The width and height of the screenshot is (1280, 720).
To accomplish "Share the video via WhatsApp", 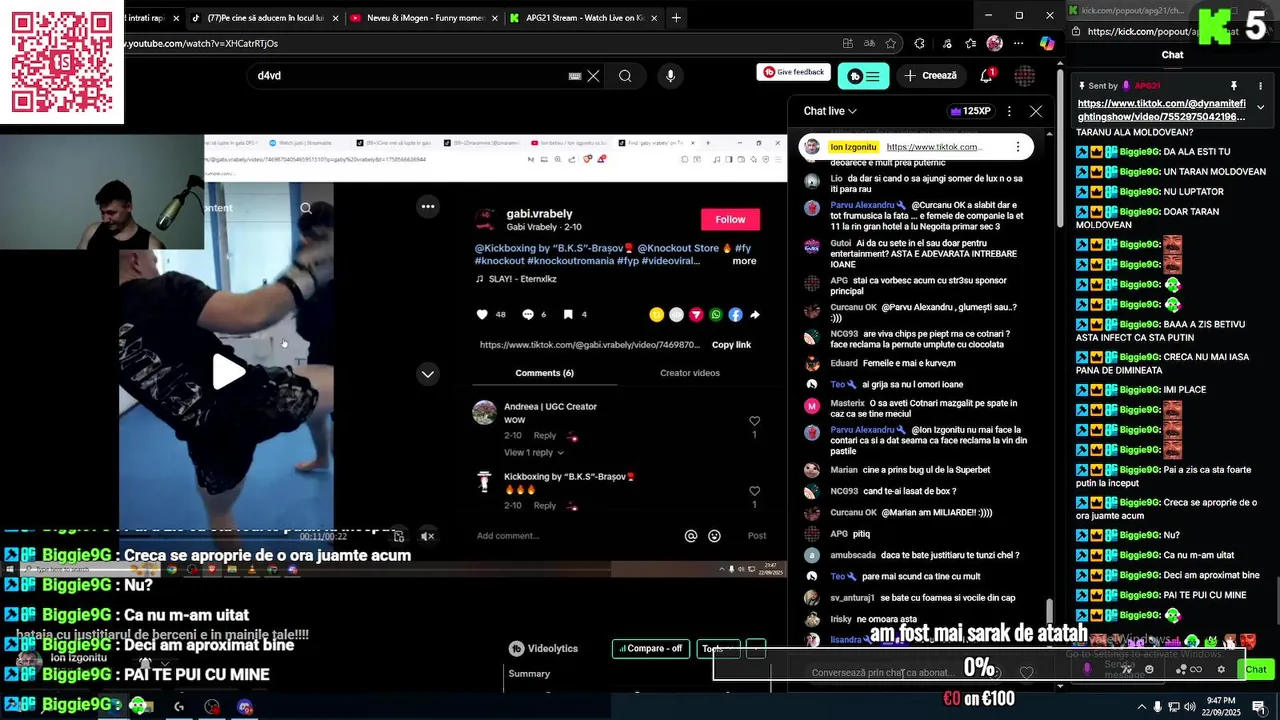I will (x=716, y=314).
